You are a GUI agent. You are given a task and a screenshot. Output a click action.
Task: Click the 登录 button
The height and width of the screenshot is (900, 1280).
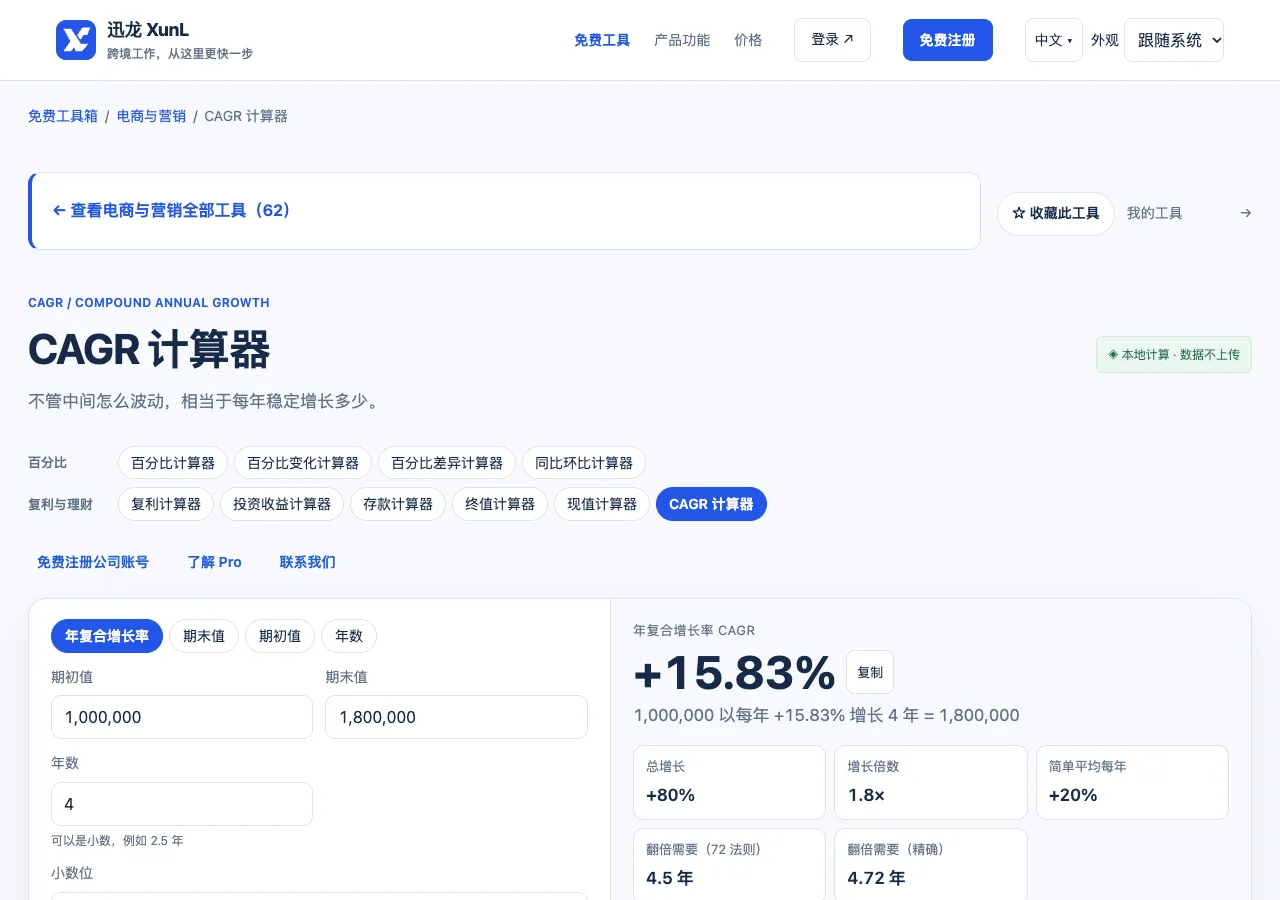click(x=832, y=40)
